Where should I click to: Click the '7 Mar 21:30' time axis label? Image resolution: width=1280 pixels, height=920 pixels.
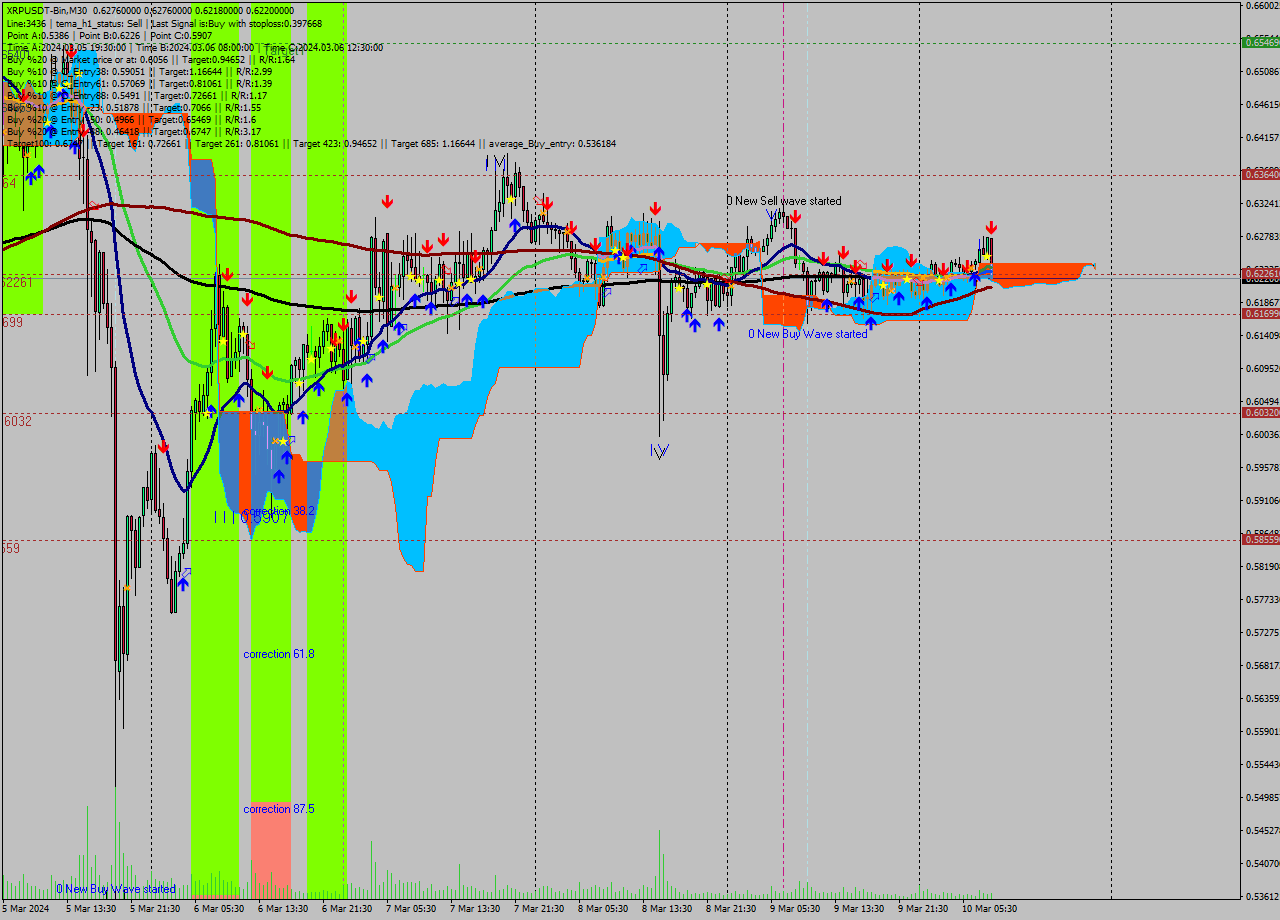coord(539,909)
